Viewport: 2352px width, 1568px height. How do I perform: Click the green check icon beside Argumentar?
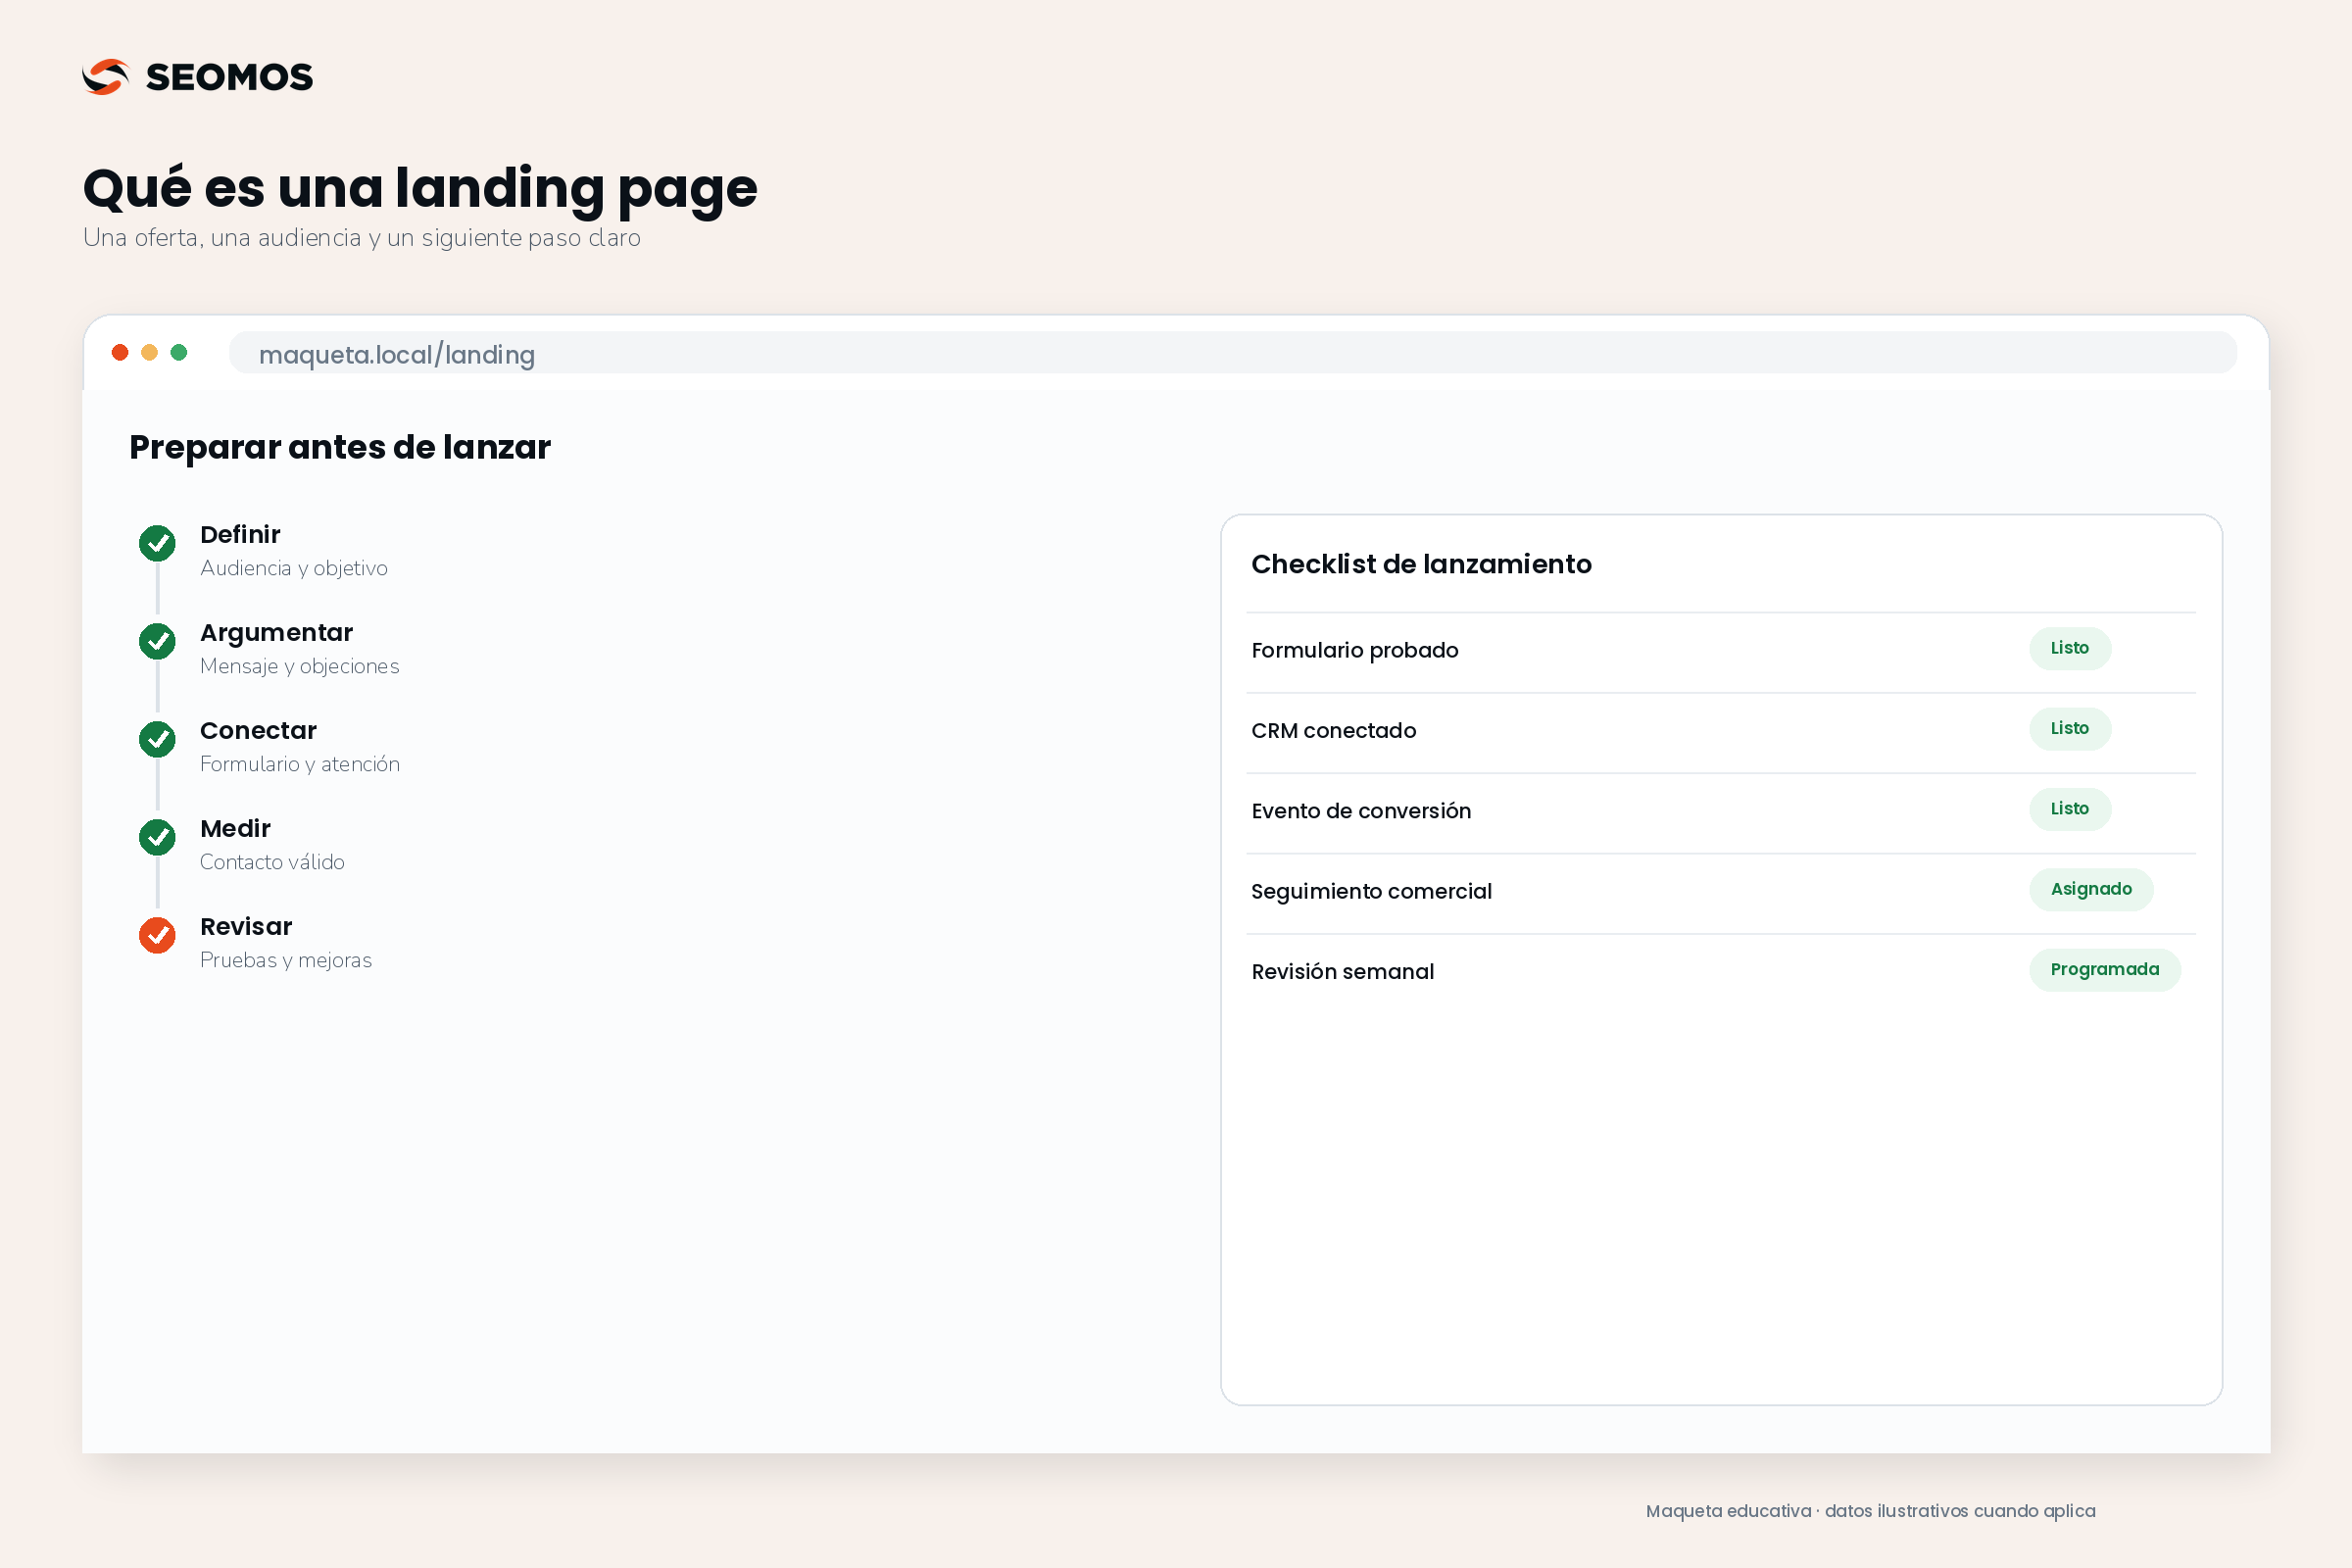(157, 641)
